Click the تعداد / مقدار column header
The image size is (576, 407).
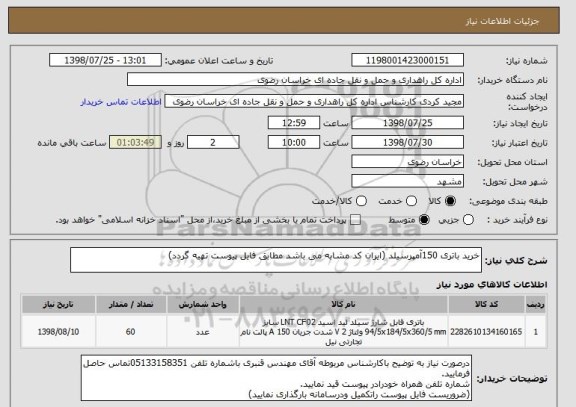131,305
